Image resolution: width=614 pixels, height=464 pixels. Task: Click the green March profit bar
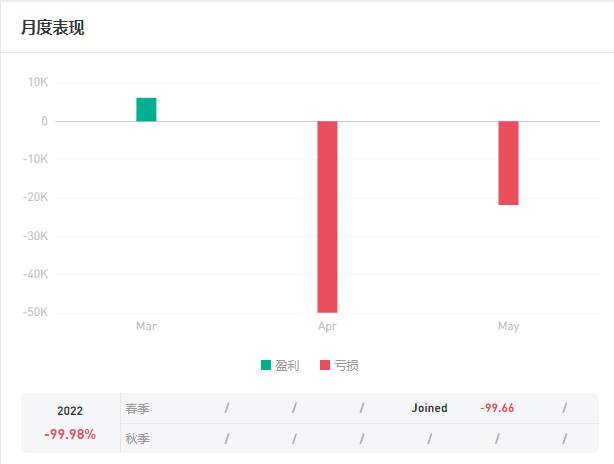pyautogui.click(x=146, y=110)
